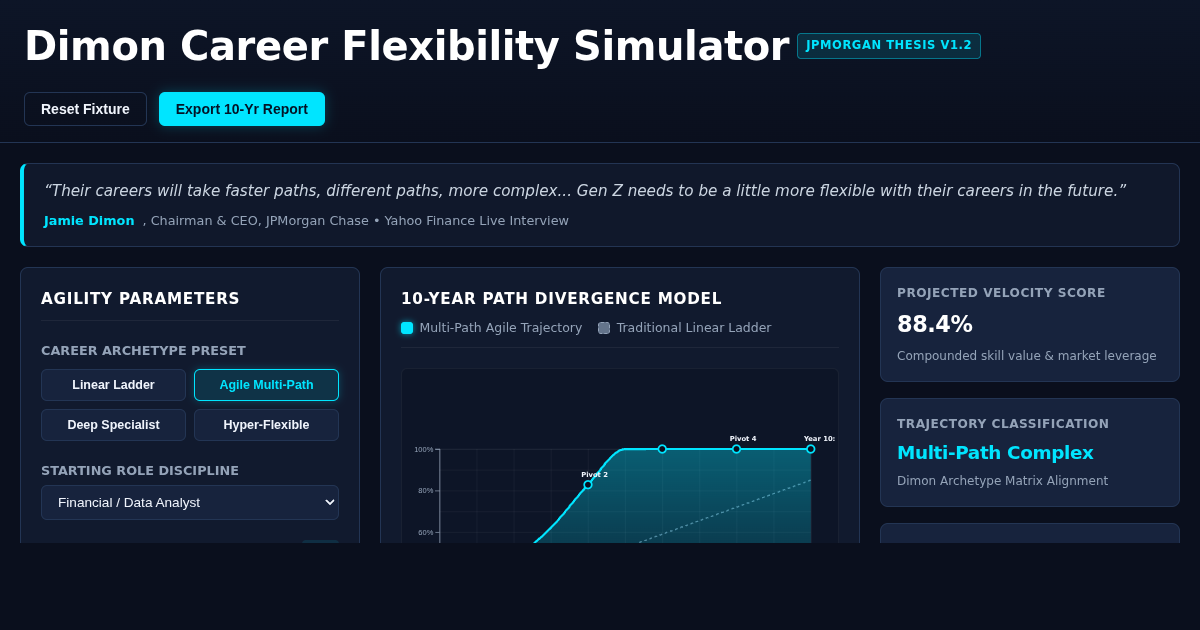Select the Deep Specialist preset
The height and width of the screenshot is (630, 1200).
(113, 425)
